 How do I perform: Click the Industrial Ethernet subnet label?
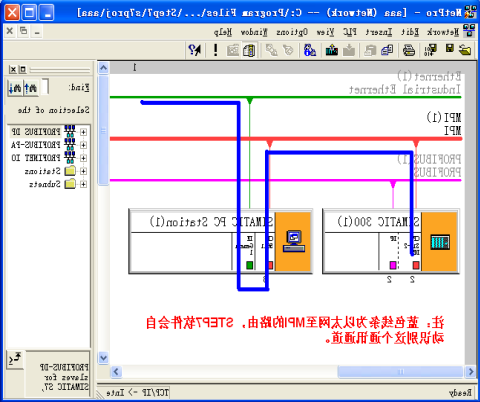[405, 89]
